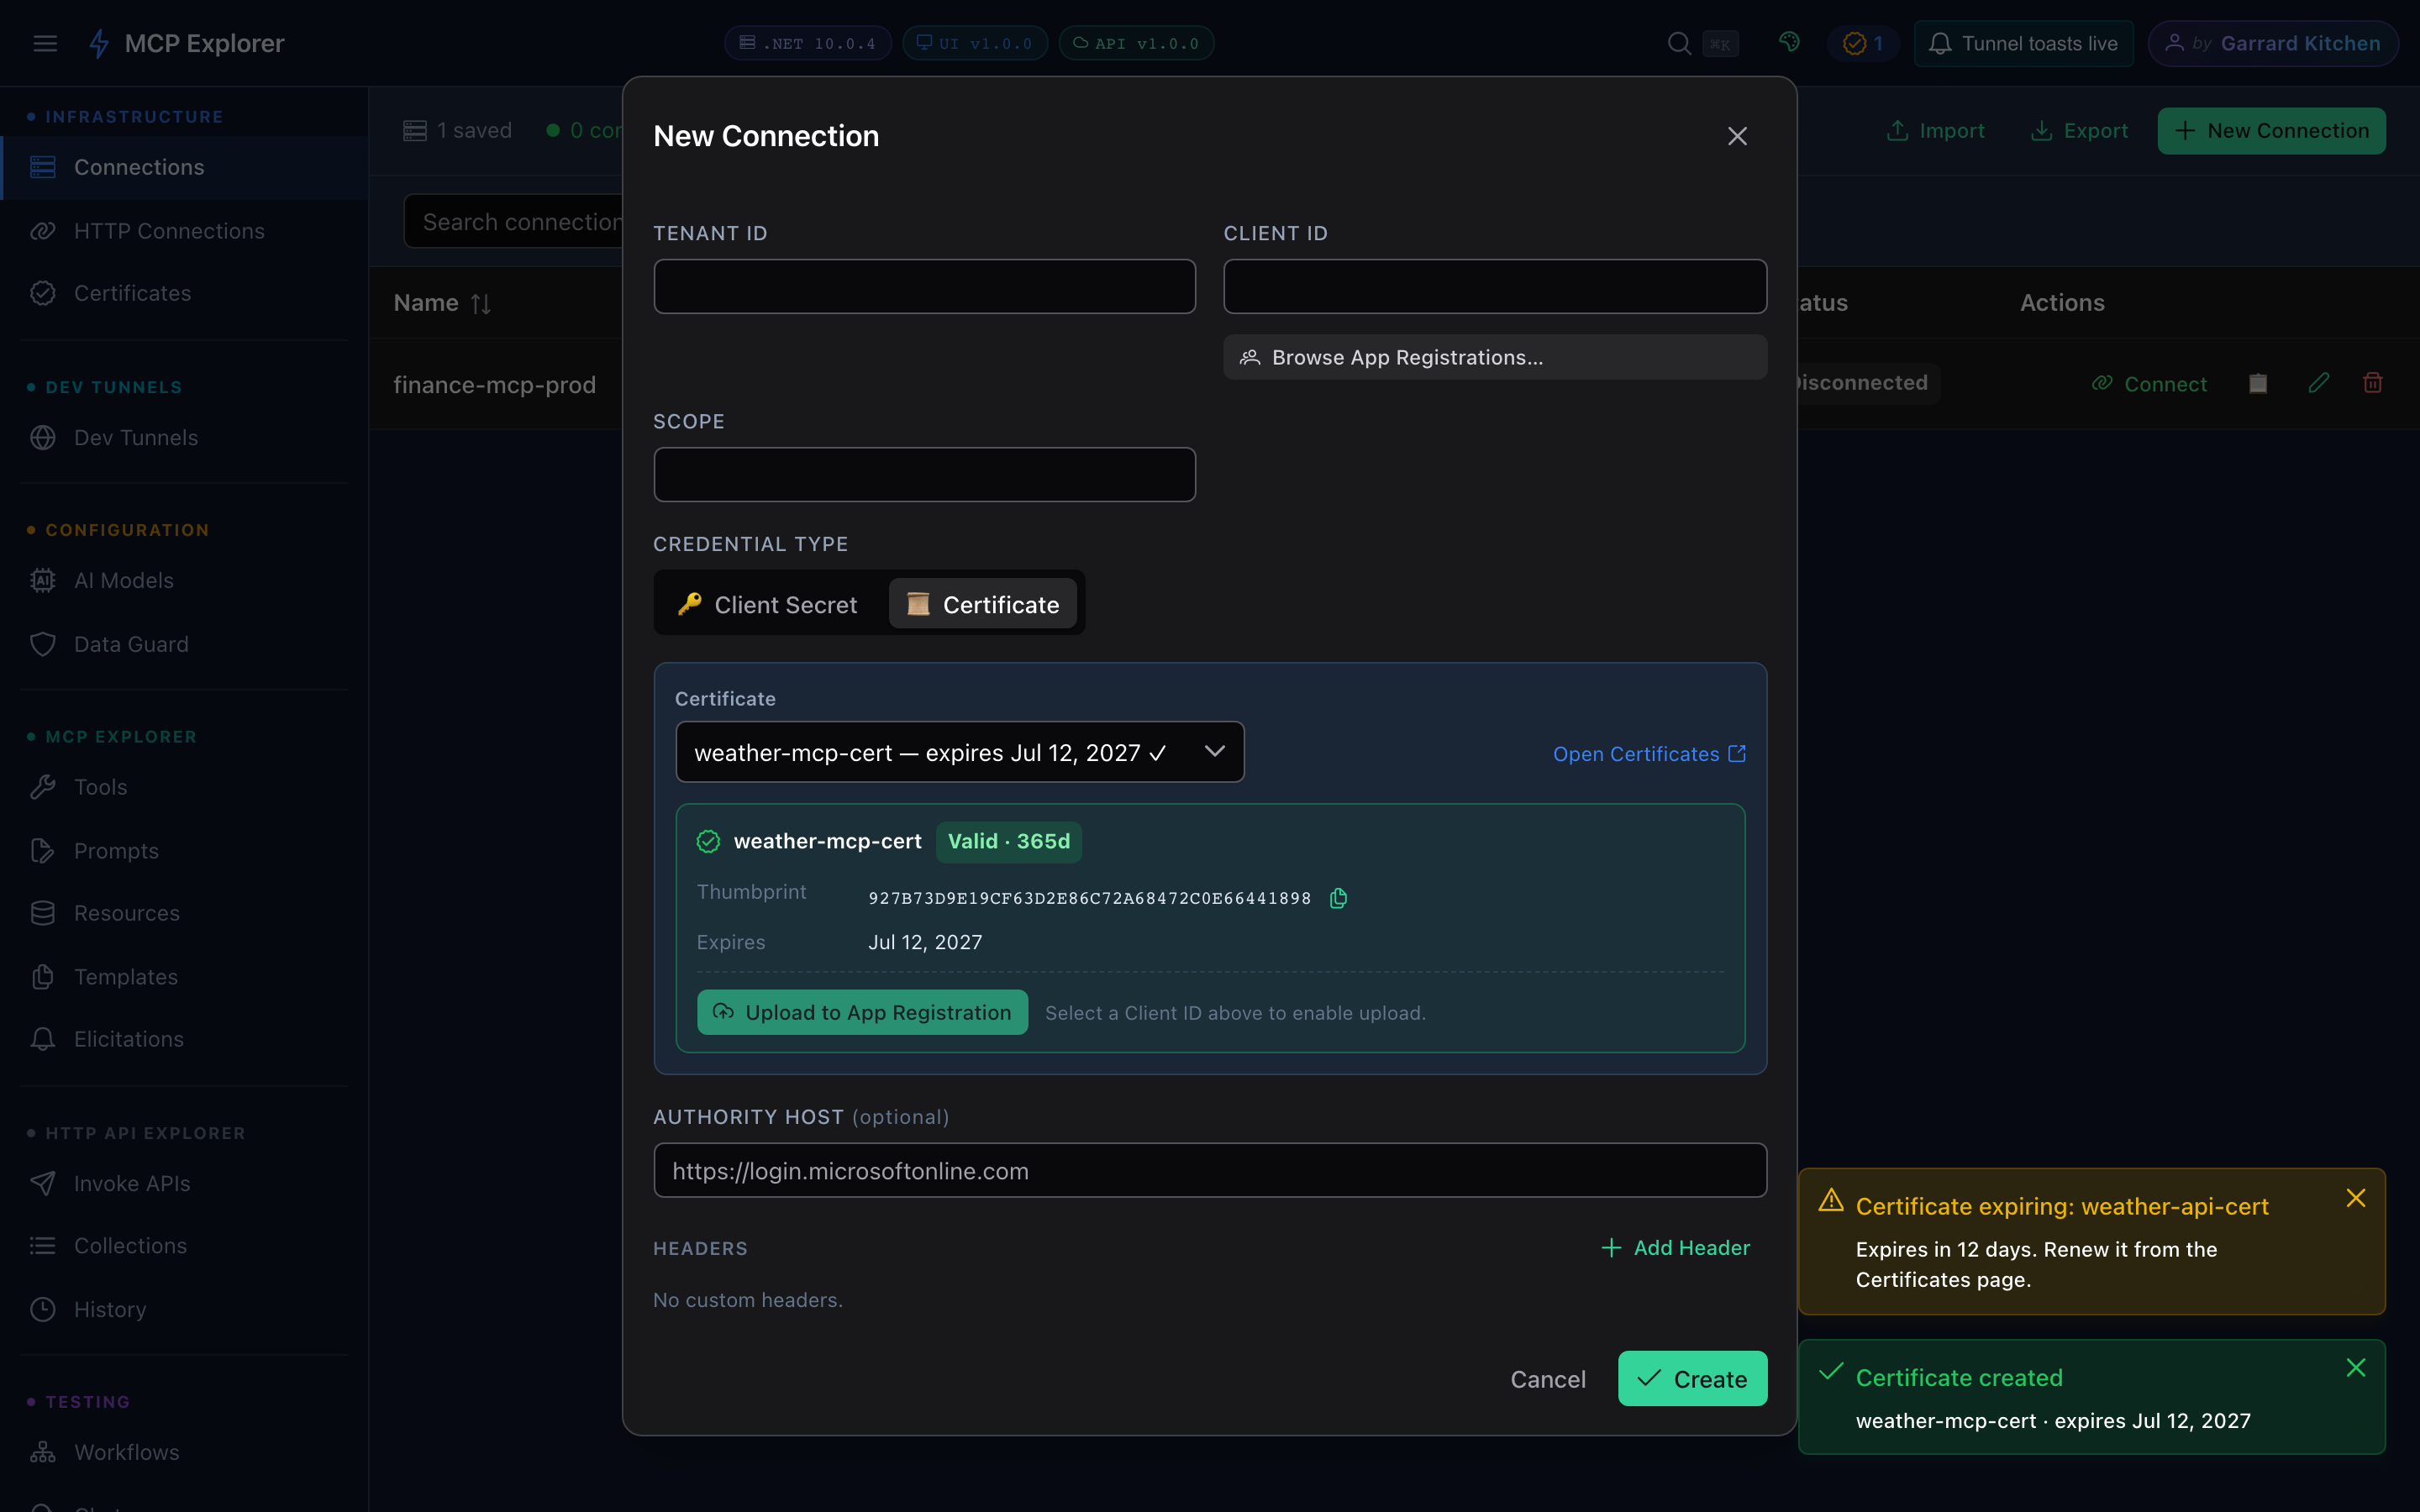Expand the weather-mcp-cert certificate dropdown

[x=959, y=752]
